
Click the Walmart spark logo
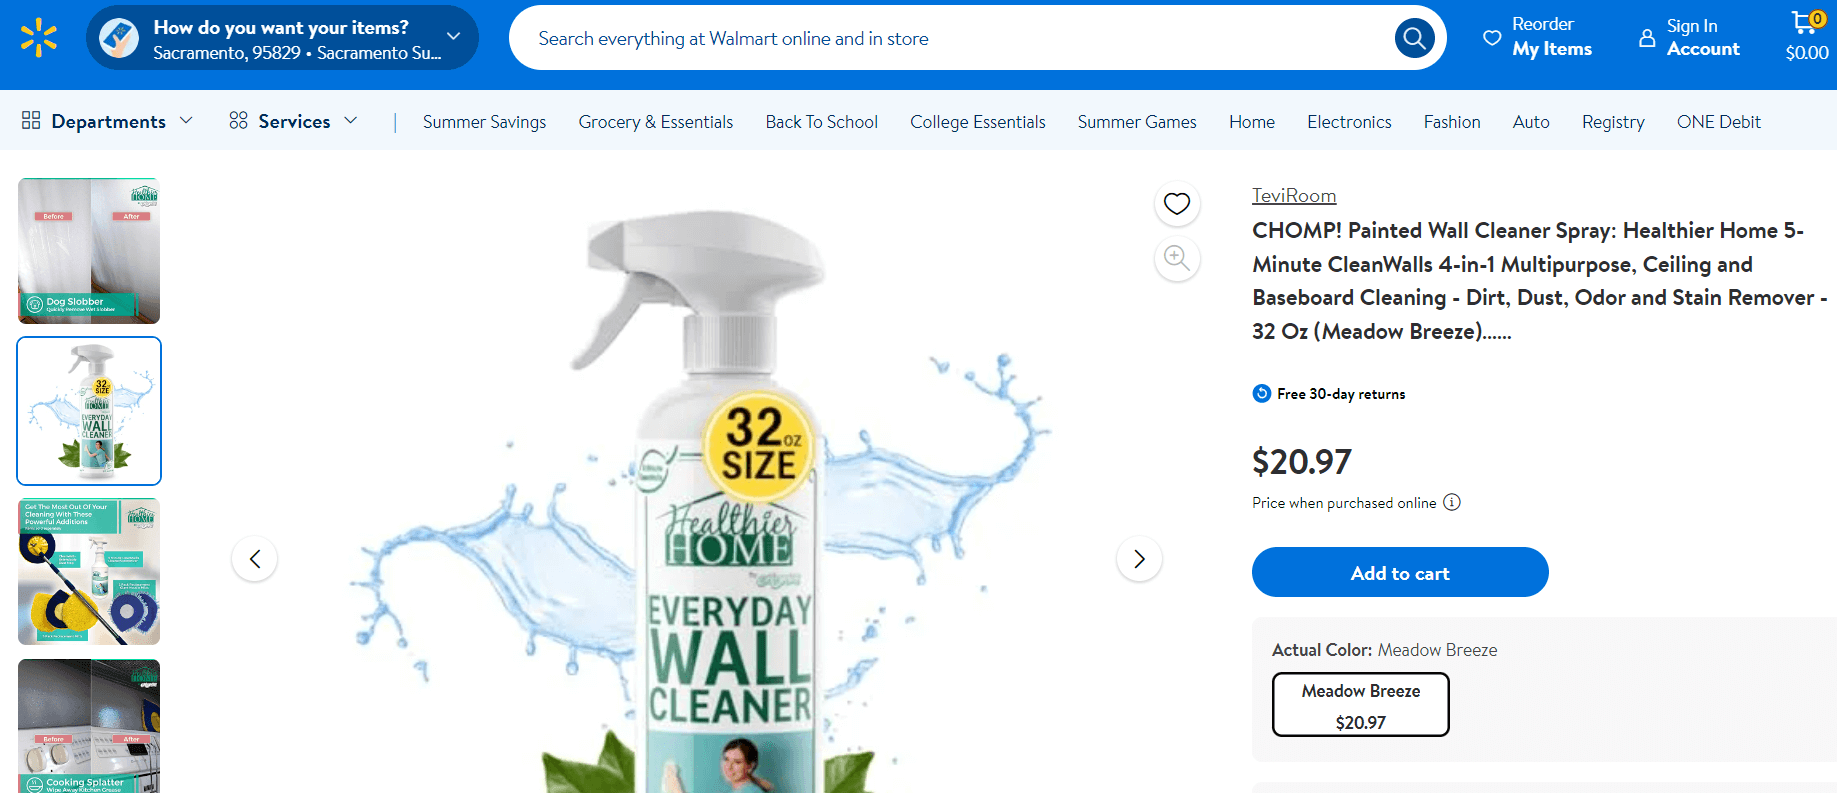pos(38,37)
